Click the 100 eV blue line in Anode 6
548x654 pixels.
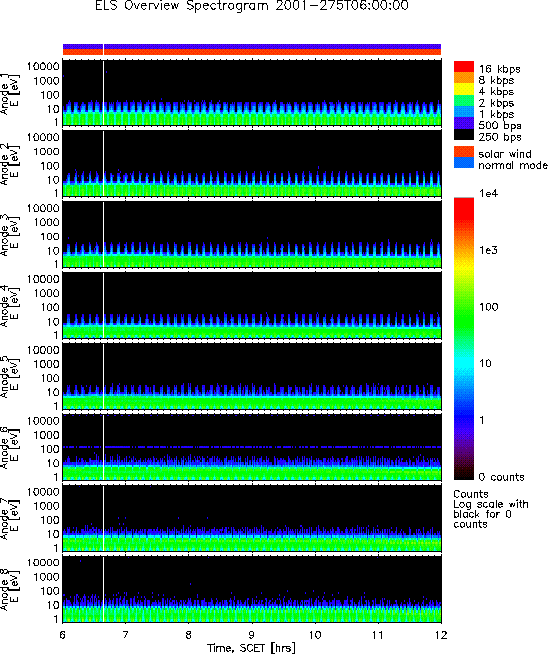(x=252, y=447)
